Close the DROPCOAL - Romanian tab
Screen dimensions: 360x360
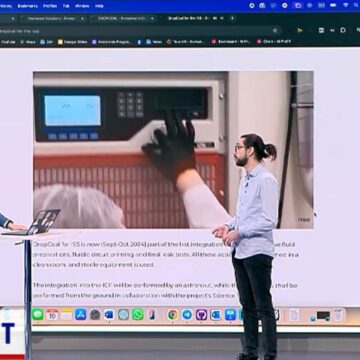click(x=152, y=18)
